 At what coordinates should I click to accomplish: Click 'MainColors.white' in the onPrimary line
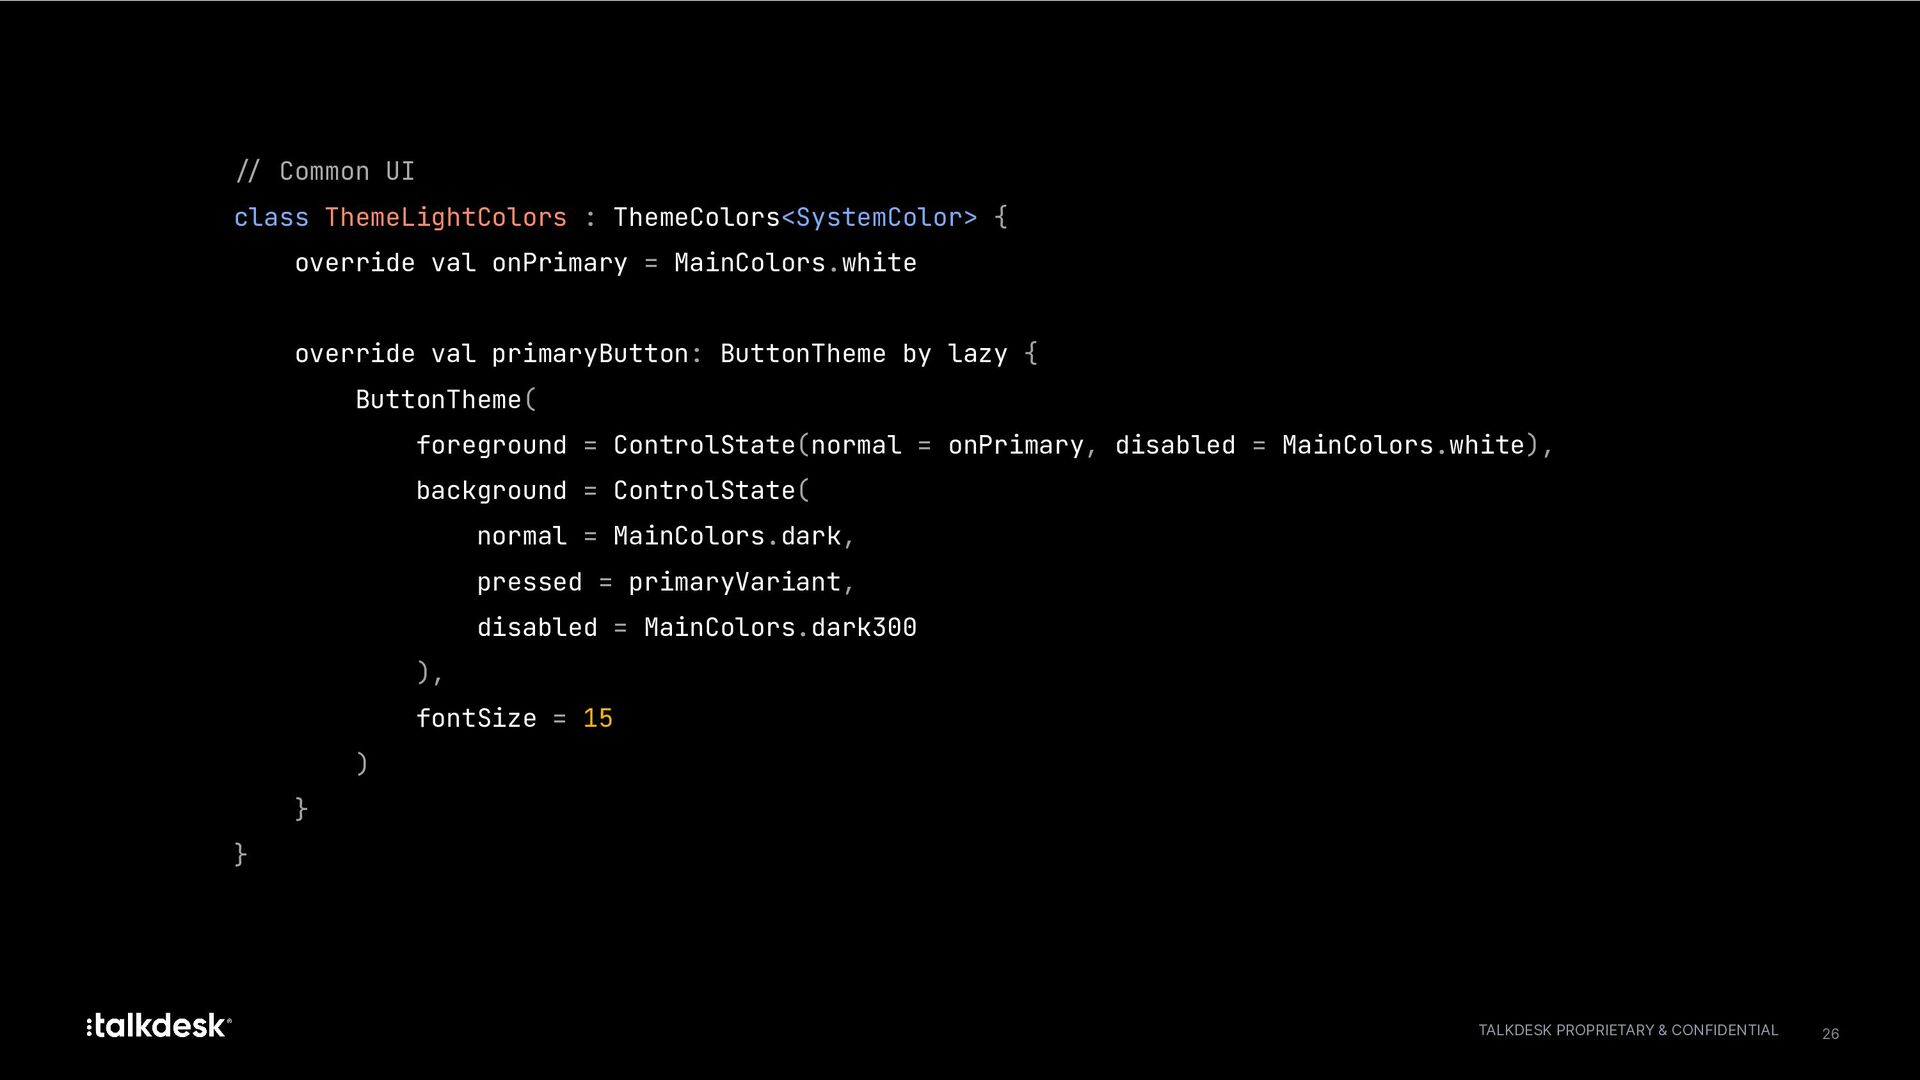click(x=795, y=263)
